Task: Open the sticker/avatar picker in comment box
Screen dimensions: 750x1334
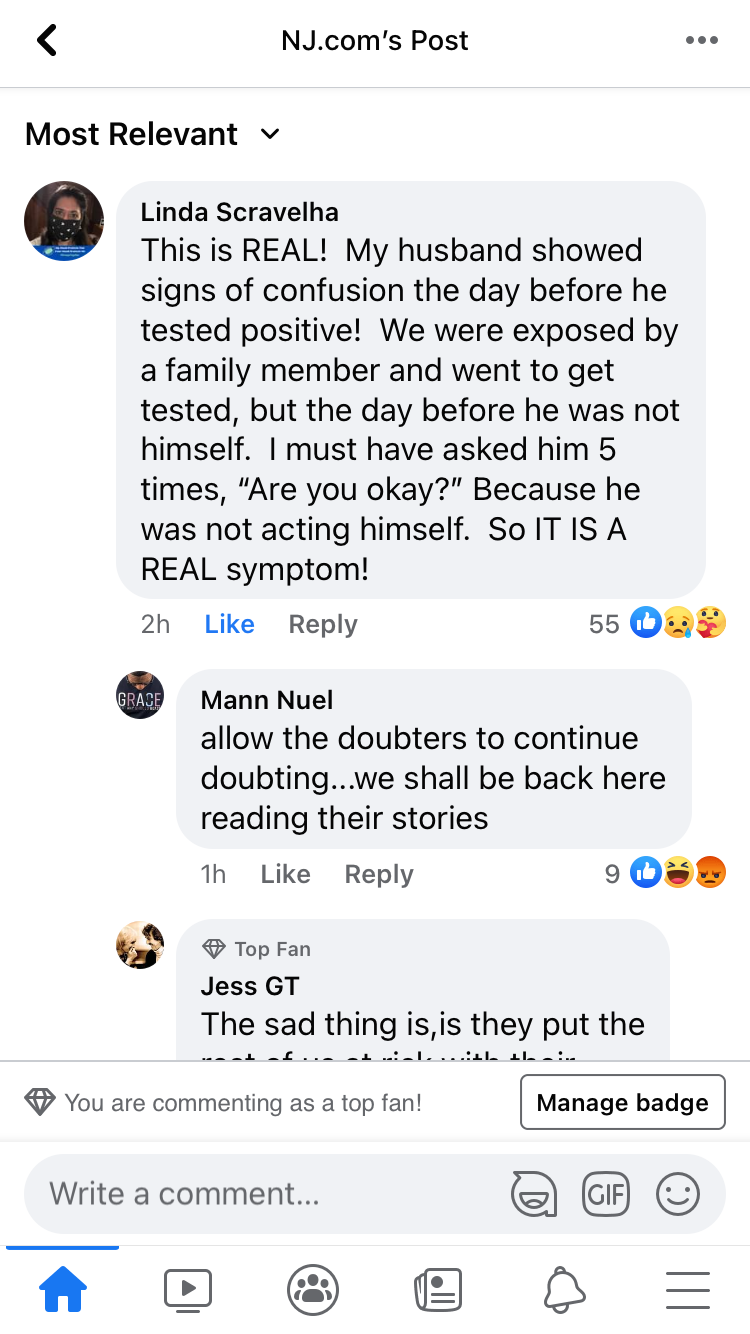Action: click(x=533, y=1193)
